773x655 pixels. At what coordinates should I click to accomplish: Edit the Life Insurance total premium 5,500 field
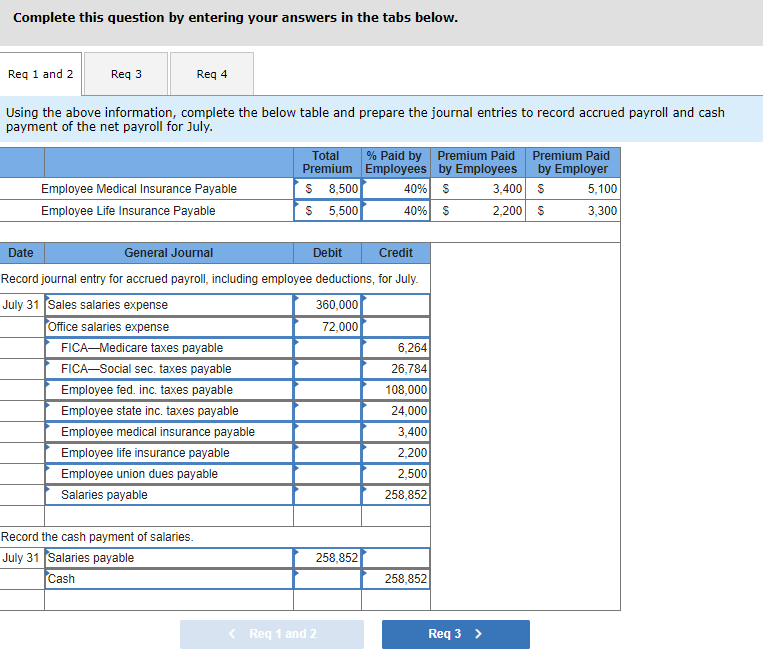(328, 211)
